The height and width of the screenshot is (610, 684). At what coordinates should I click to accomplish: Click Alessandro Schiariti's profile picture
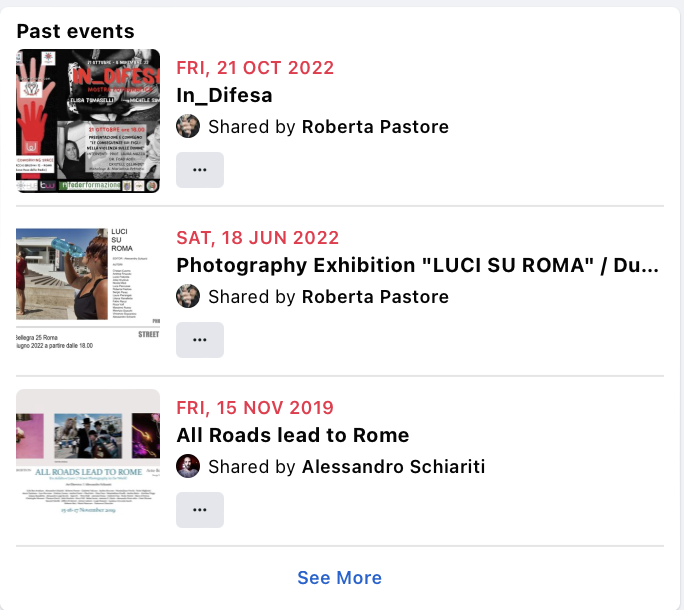pyautogui.click(x=188, y=466)
